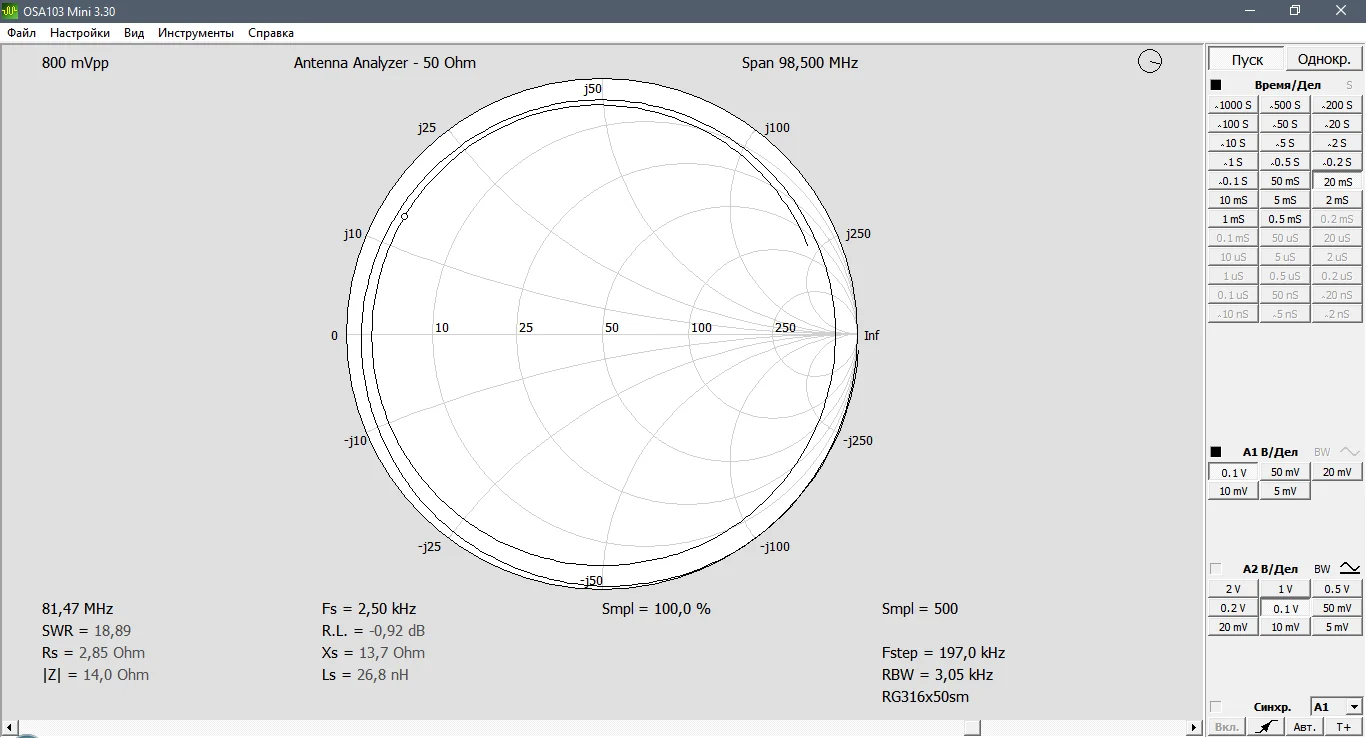
Task: Open the Файл menu
Action: [x=21, y=33]
